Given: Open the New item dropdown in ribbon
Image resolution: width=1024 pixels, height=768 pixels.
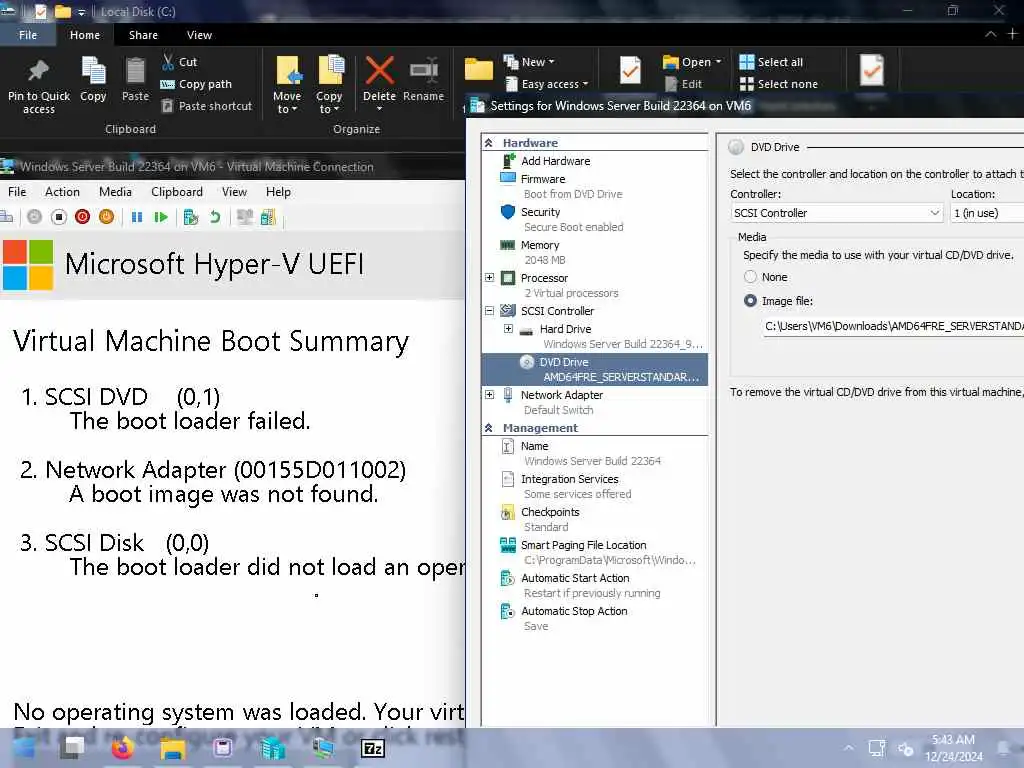Looking at the screenshot, I should (529, 62).
